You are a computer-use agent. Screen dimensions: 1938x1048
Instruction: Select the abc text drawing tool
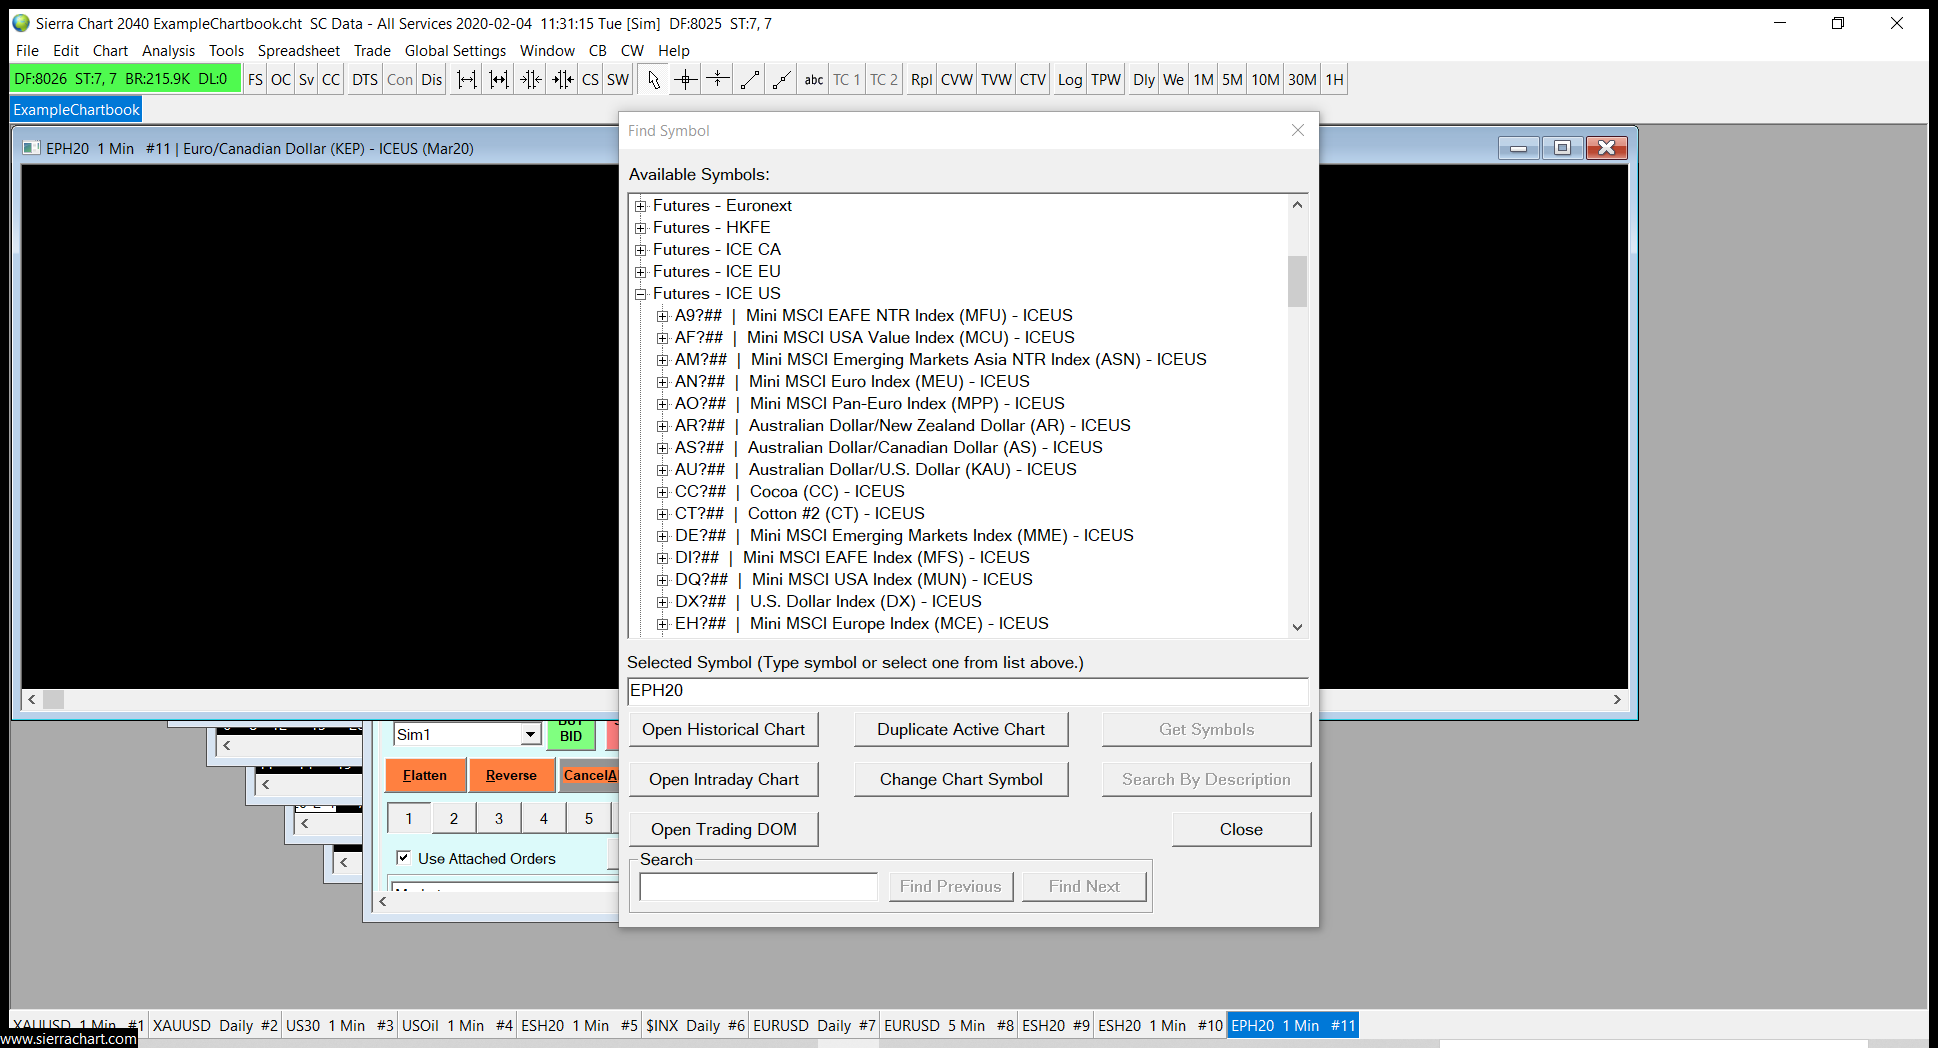[x=814, y=80]
